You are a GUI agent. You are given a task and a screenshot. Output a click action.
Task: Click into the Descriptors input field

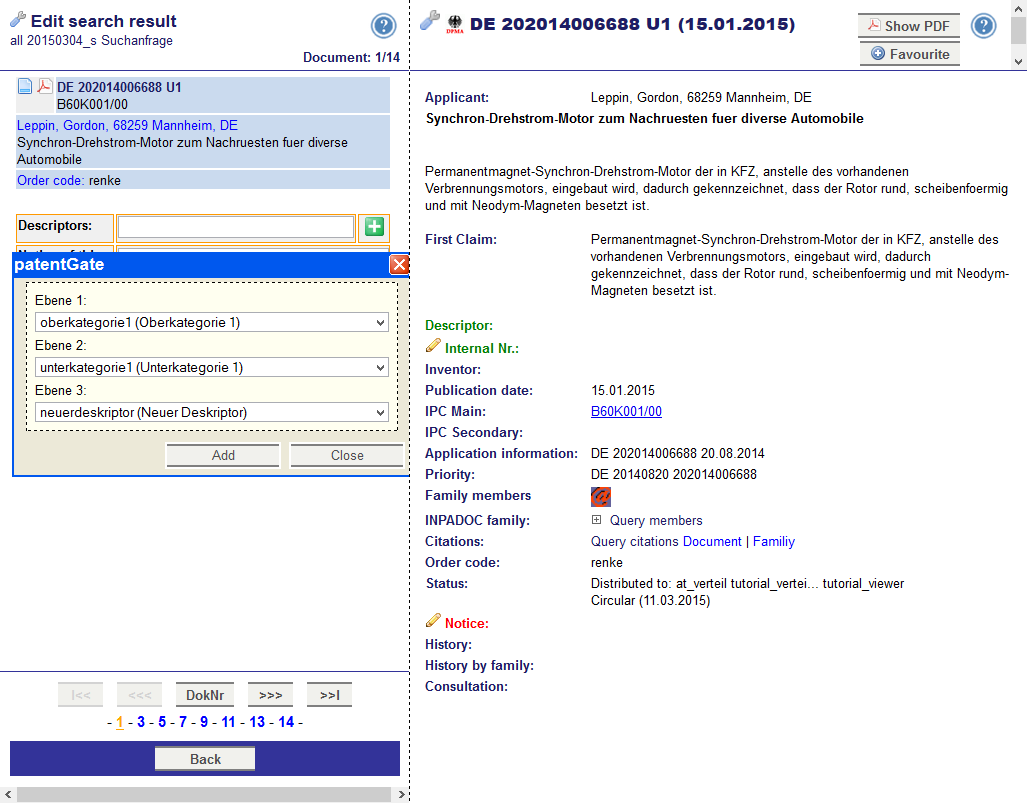(x=236, y=227)
